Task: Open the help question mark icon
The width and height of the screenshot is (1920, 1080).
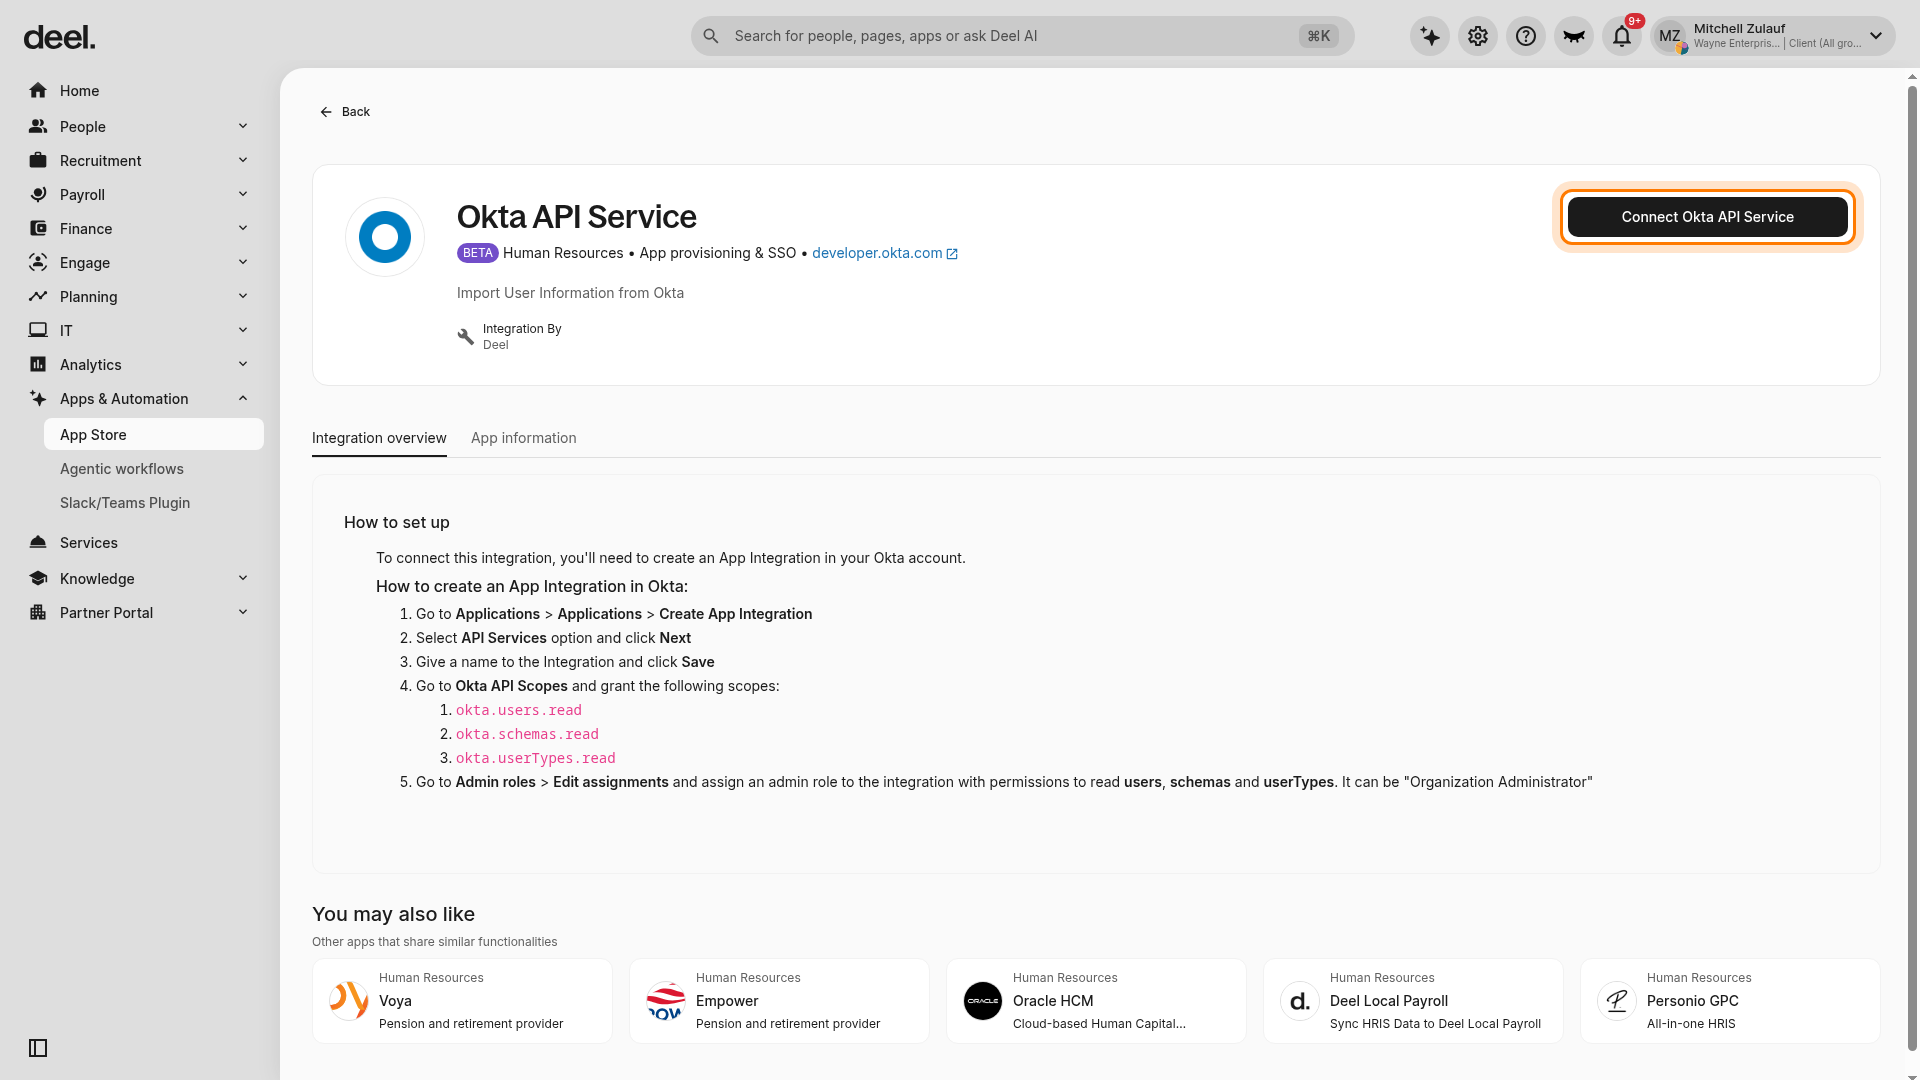Action: 1526,36
